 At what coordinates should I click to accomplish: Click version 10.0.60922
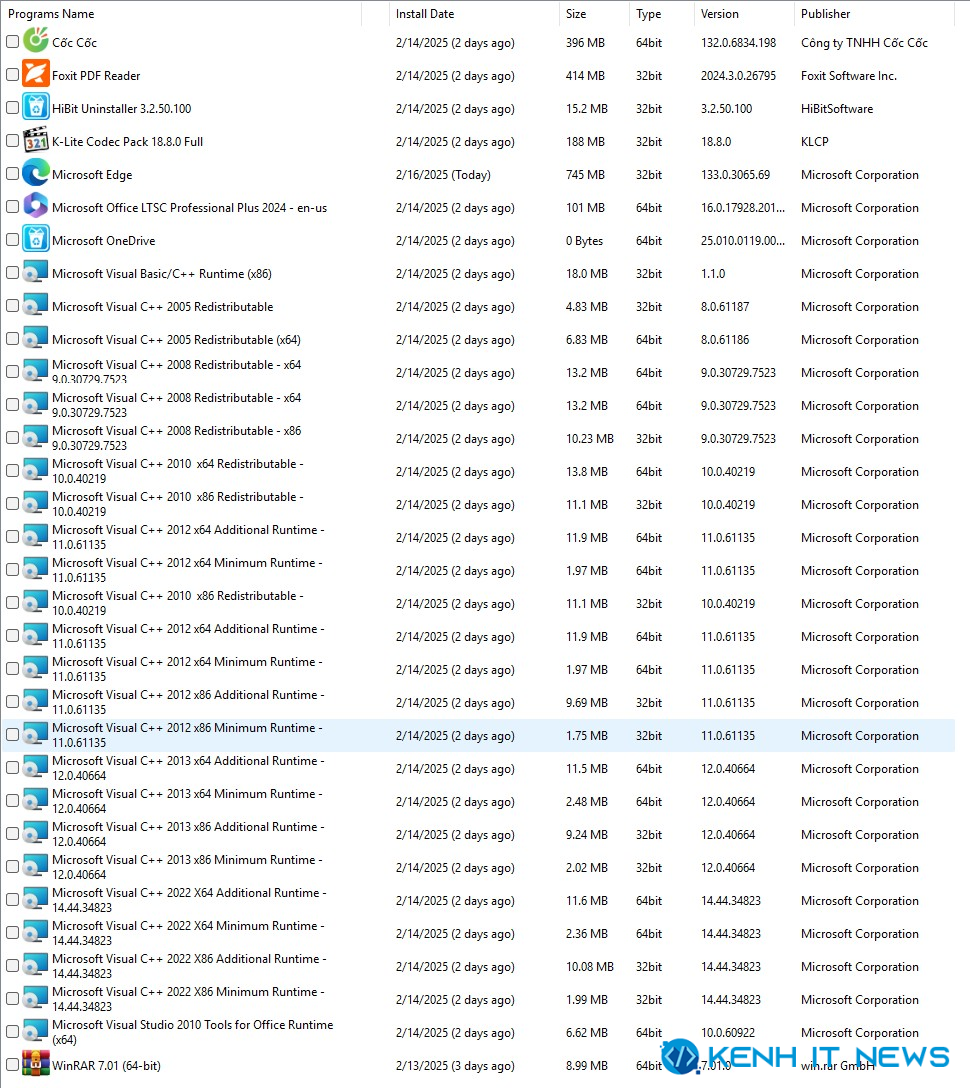coord(727,1033)
